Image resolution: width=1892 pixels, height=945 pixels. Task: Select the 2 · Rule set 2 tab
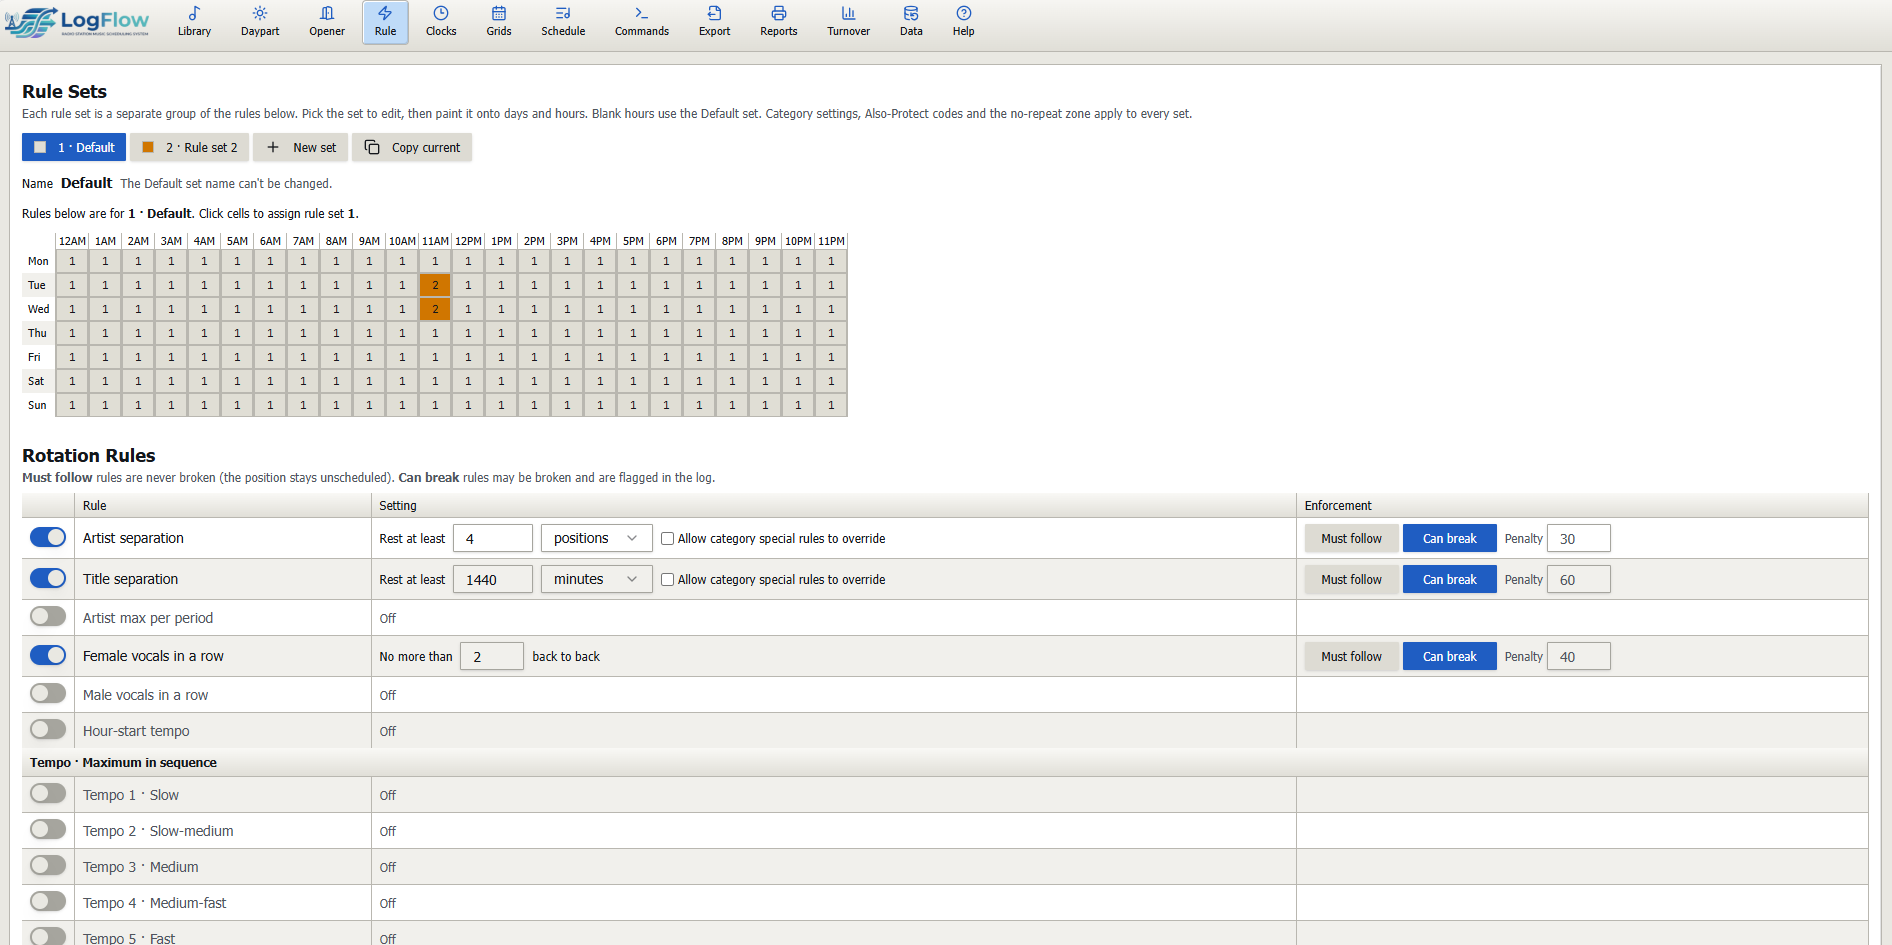(x=190, y=147)
